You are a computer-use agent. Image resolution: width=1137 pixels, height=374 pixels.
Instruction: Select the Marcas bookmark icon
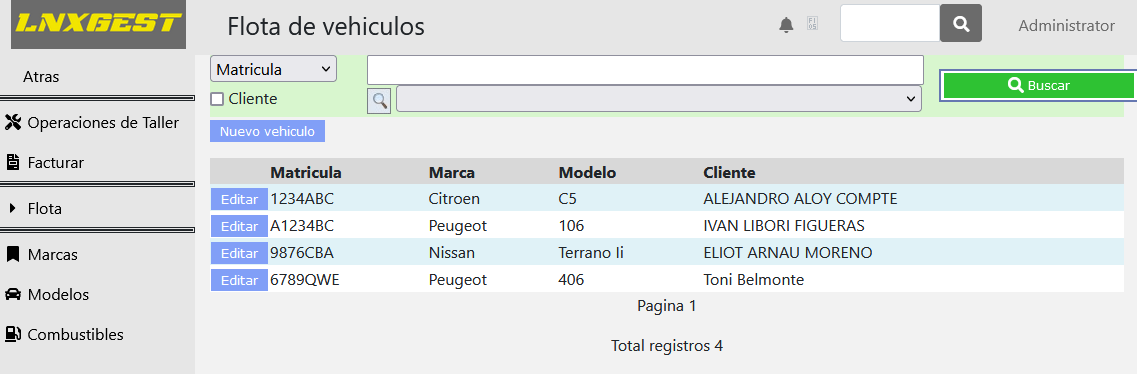pyautogui.click(x=12, y=254)
